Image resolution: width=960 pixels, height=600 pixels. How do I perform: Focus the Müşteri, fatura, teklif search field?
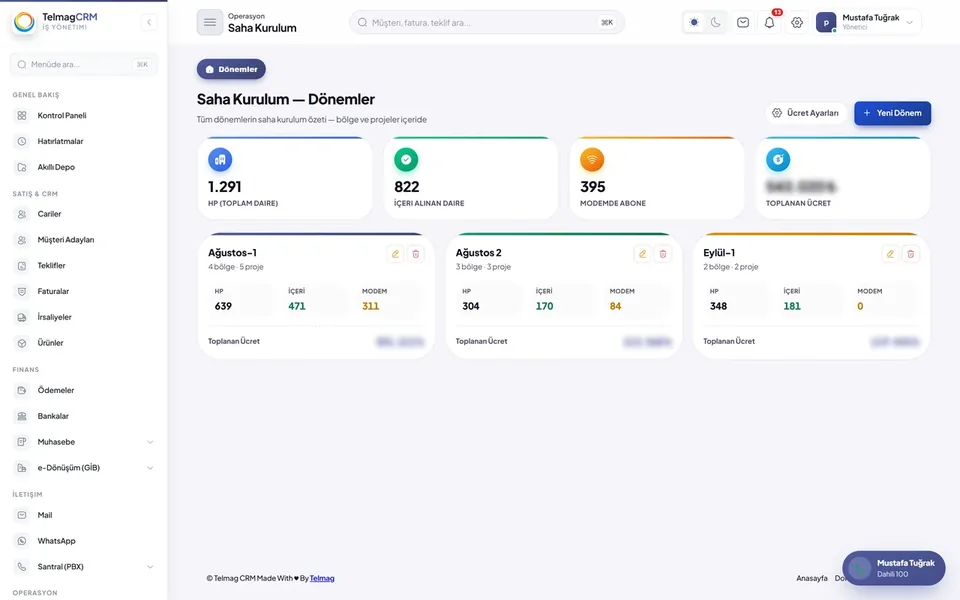pos(487,23)
